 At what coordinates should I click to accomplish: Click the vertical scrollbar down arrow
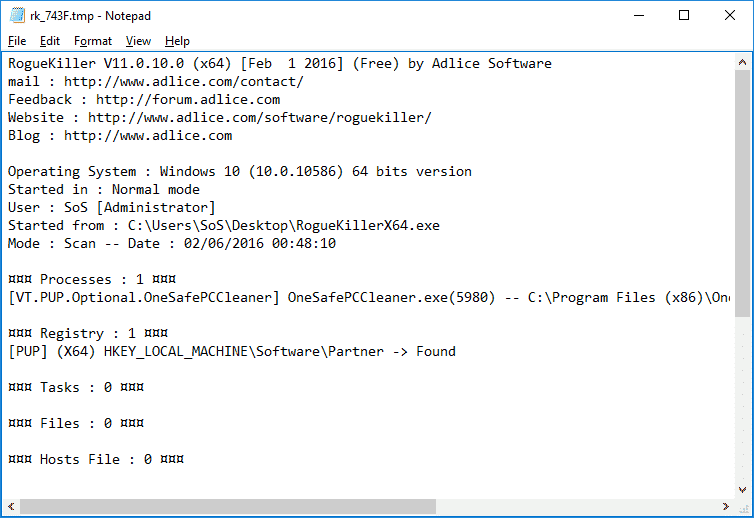tap(742, 489)
